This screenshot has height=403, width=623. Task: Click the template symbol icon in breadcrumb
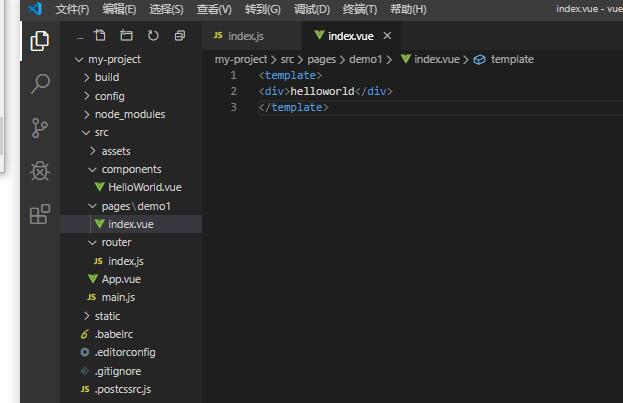(479, 60)
